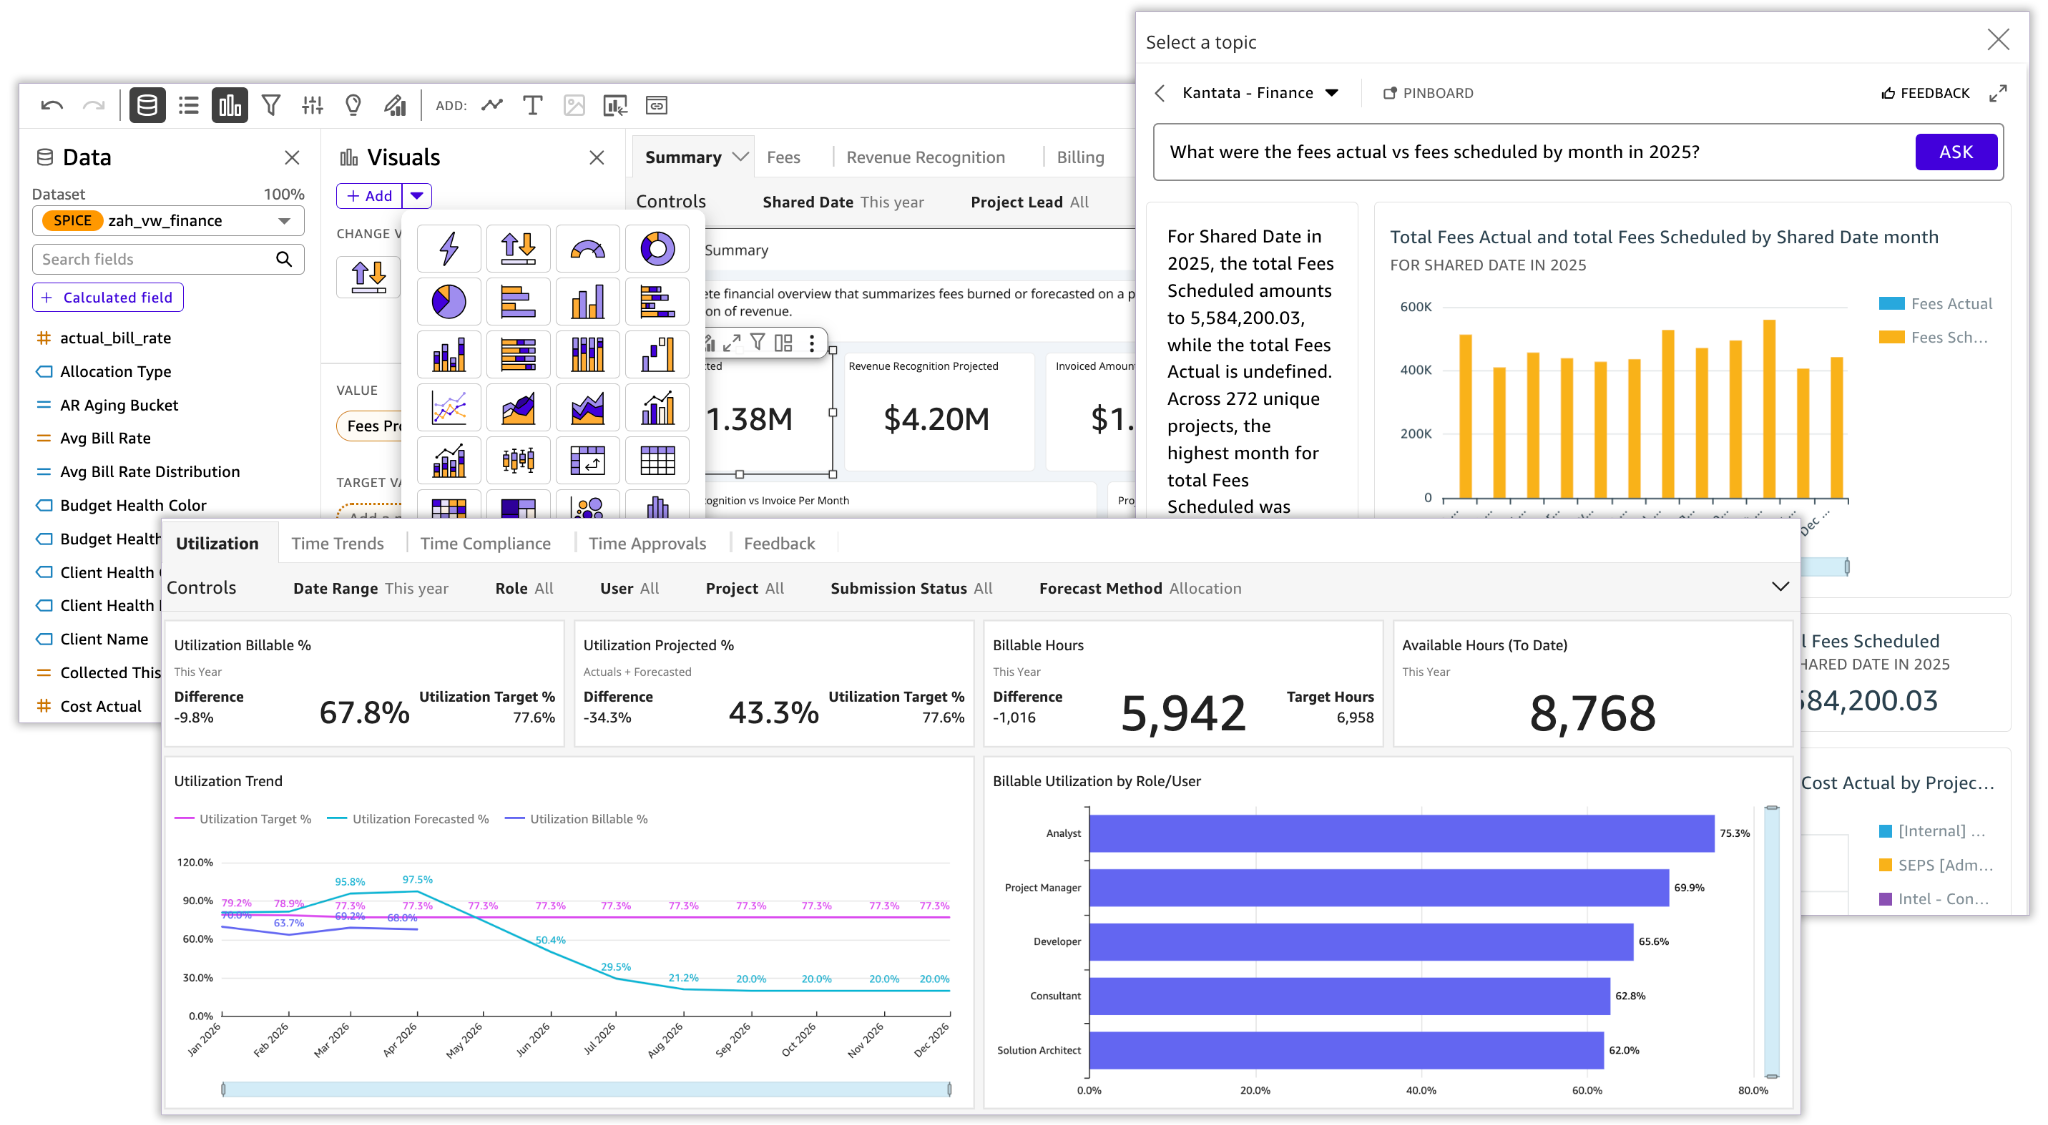The width and height of the screenshot is (2048, 1125).
Task: Select the waterfall chart visual type
Action: click(x=657, y=354)
